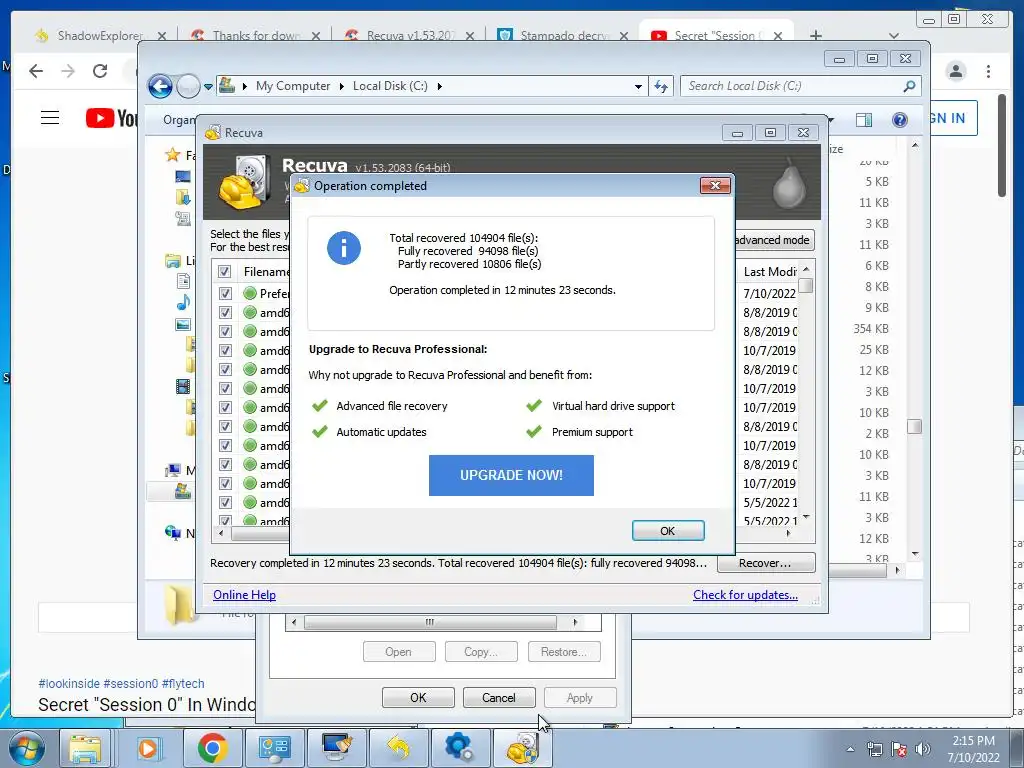
Task: Expand address bar previous locations dropdown
Action: pyautogui.click(x=638, y=86)
